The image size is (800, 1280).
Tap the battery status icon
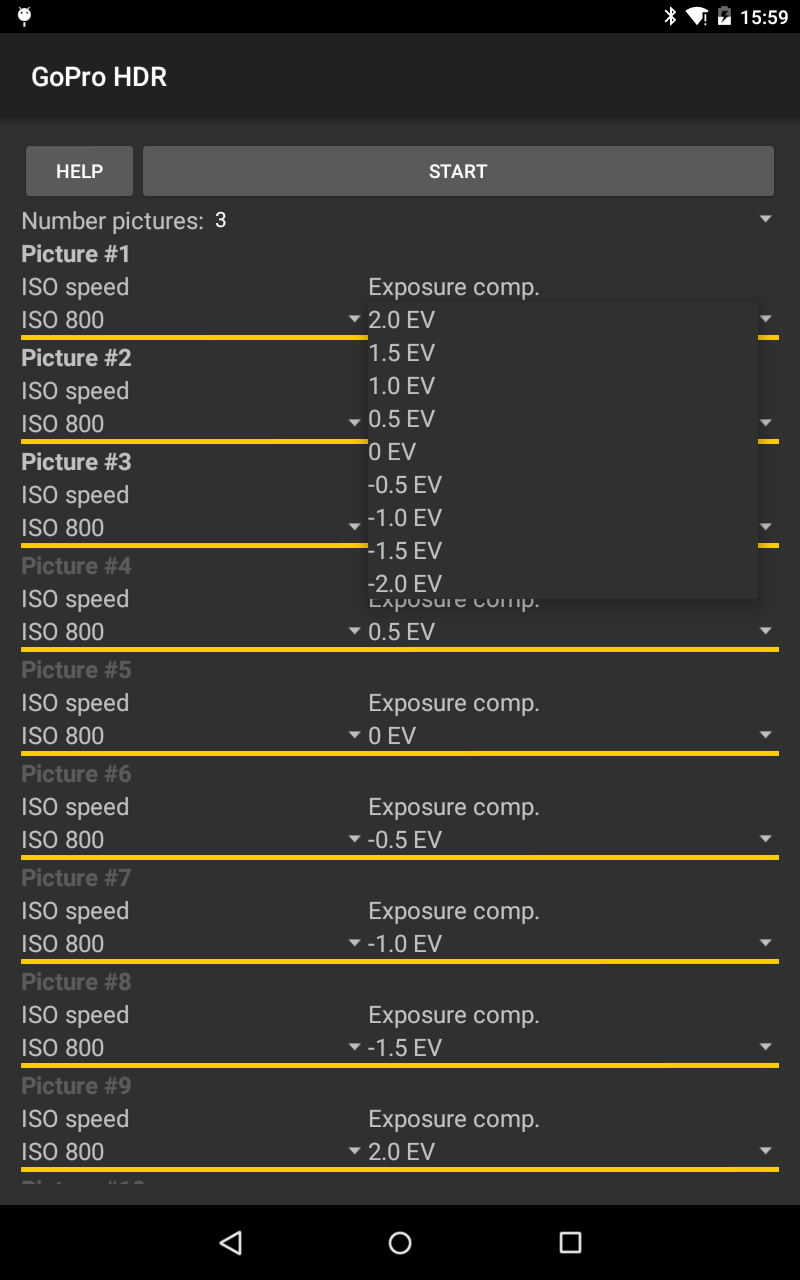(724, 17)
